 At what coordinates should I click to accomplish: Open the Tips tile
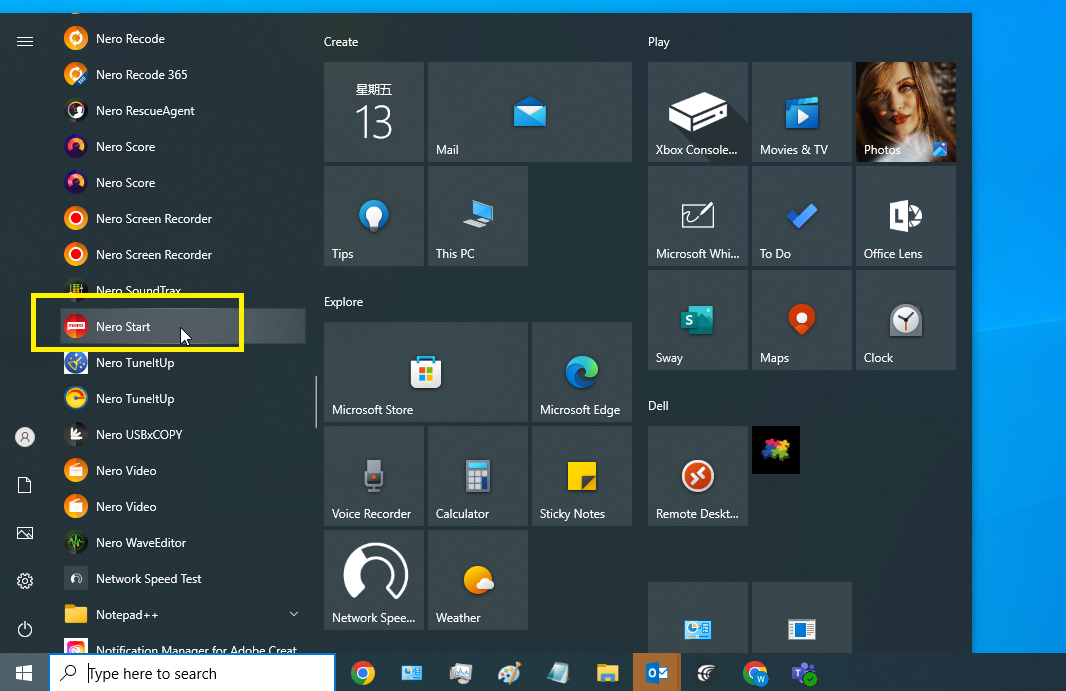coord(374,216)
